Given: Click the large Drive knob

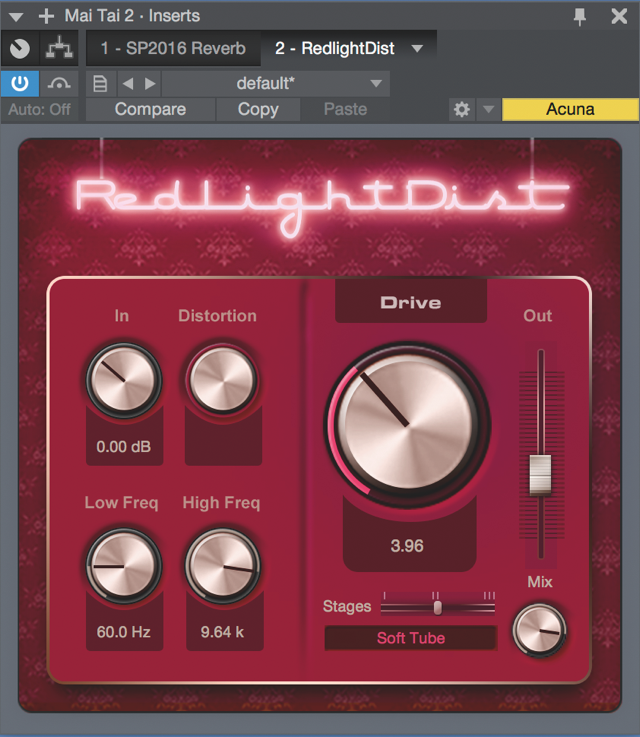Looking at the screenshot, I should pos(407,424).
